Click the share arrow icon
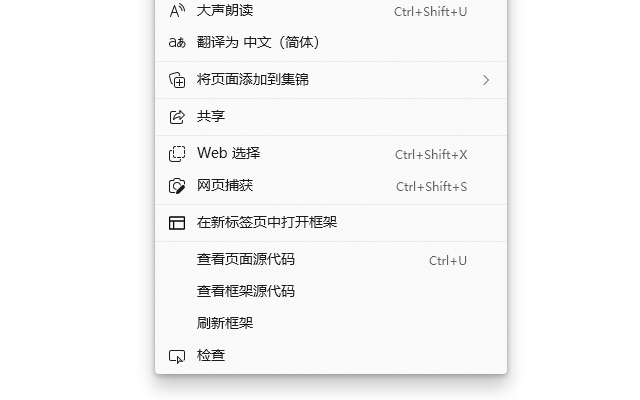The height and width of the screenshot is (400, 640). point(177,117)
